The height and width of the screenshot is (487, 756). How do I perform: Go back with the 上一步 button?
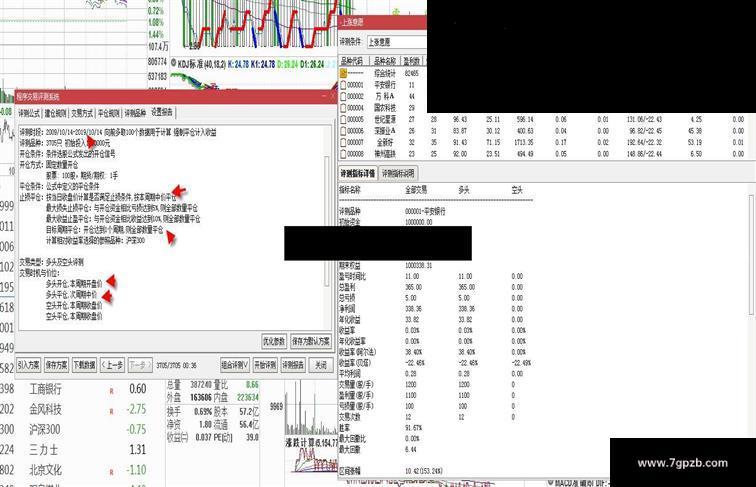112,365
